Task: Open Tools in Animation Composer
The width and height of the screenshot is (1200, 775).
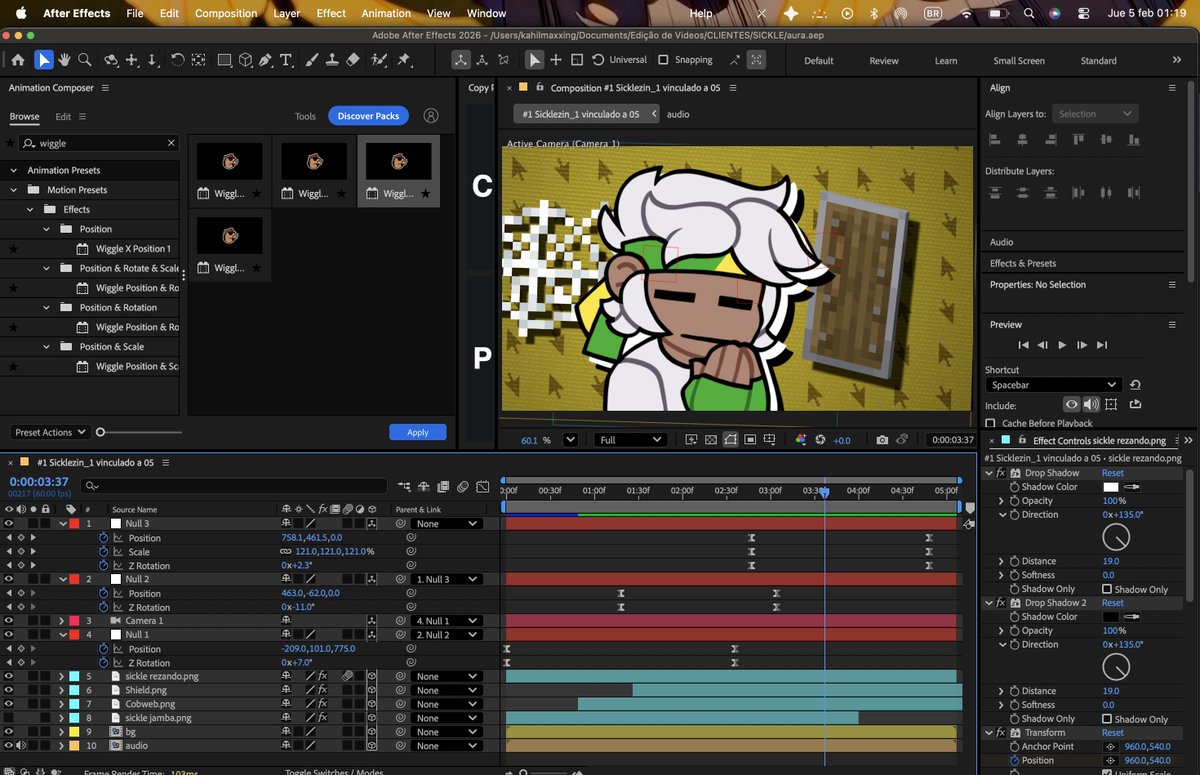Action: coord(305,116)
